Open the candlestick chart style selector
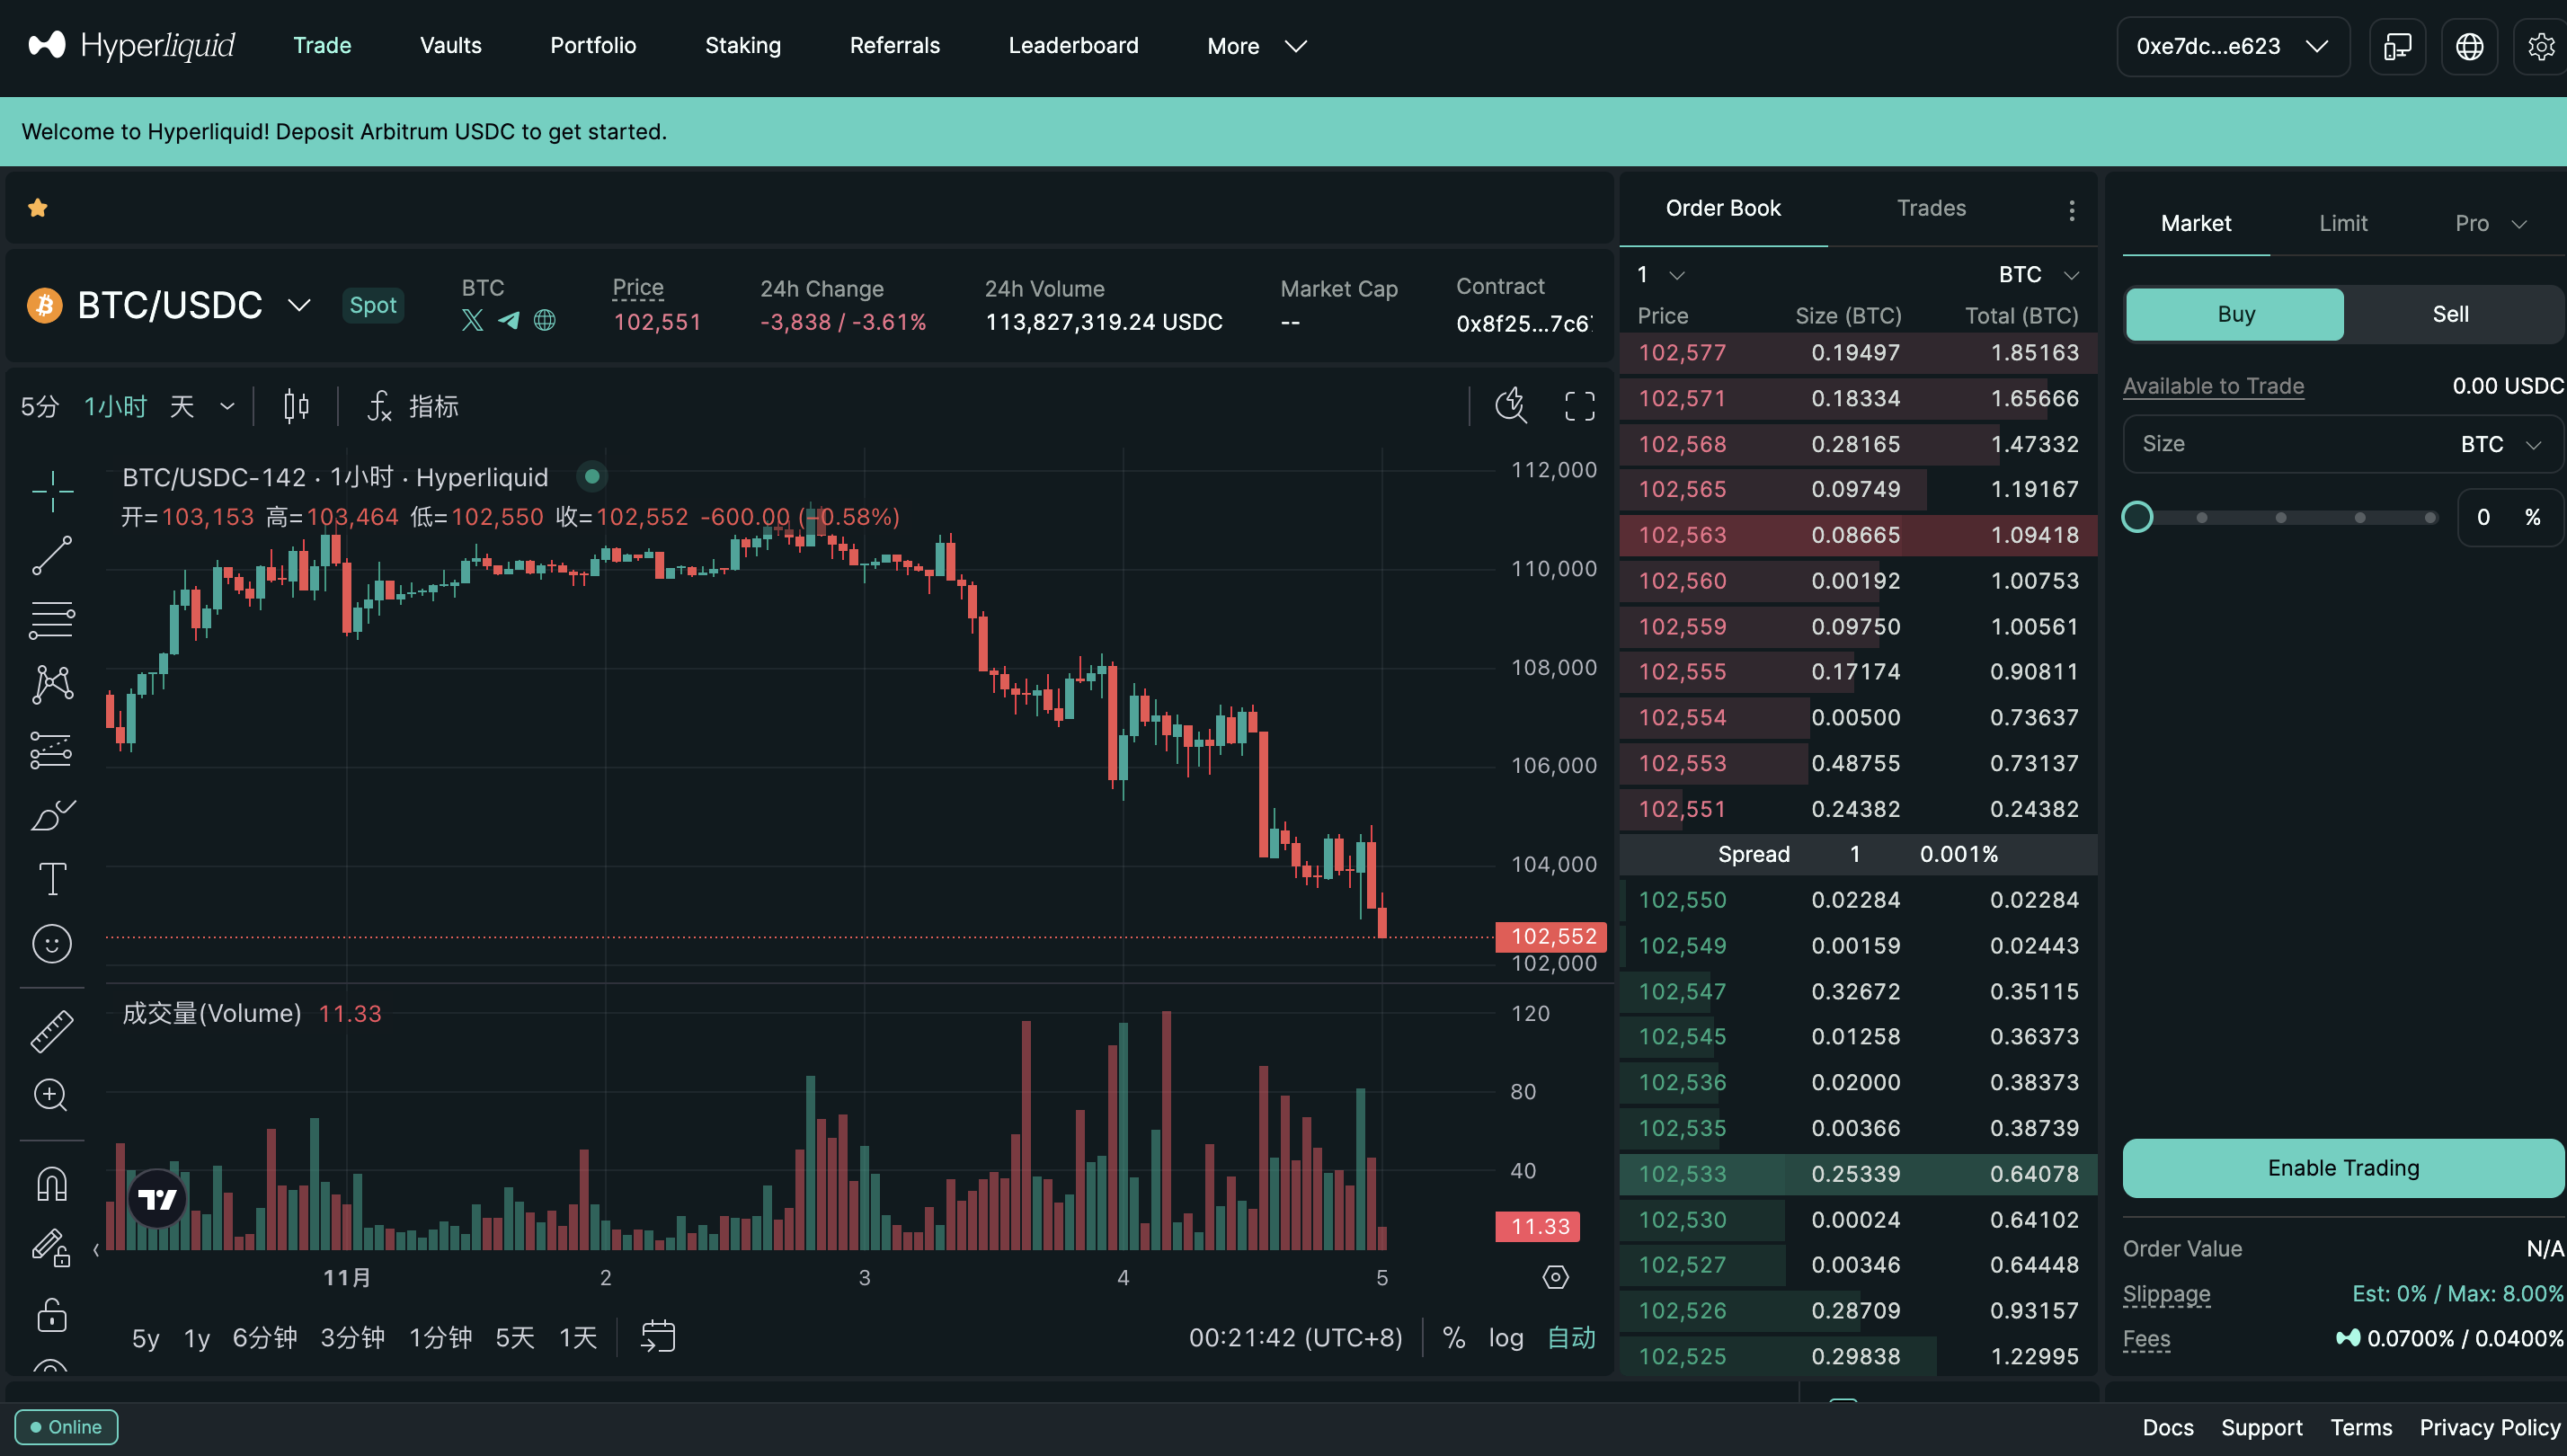Screen dimensions: 2567x1456 click(296, 406)
